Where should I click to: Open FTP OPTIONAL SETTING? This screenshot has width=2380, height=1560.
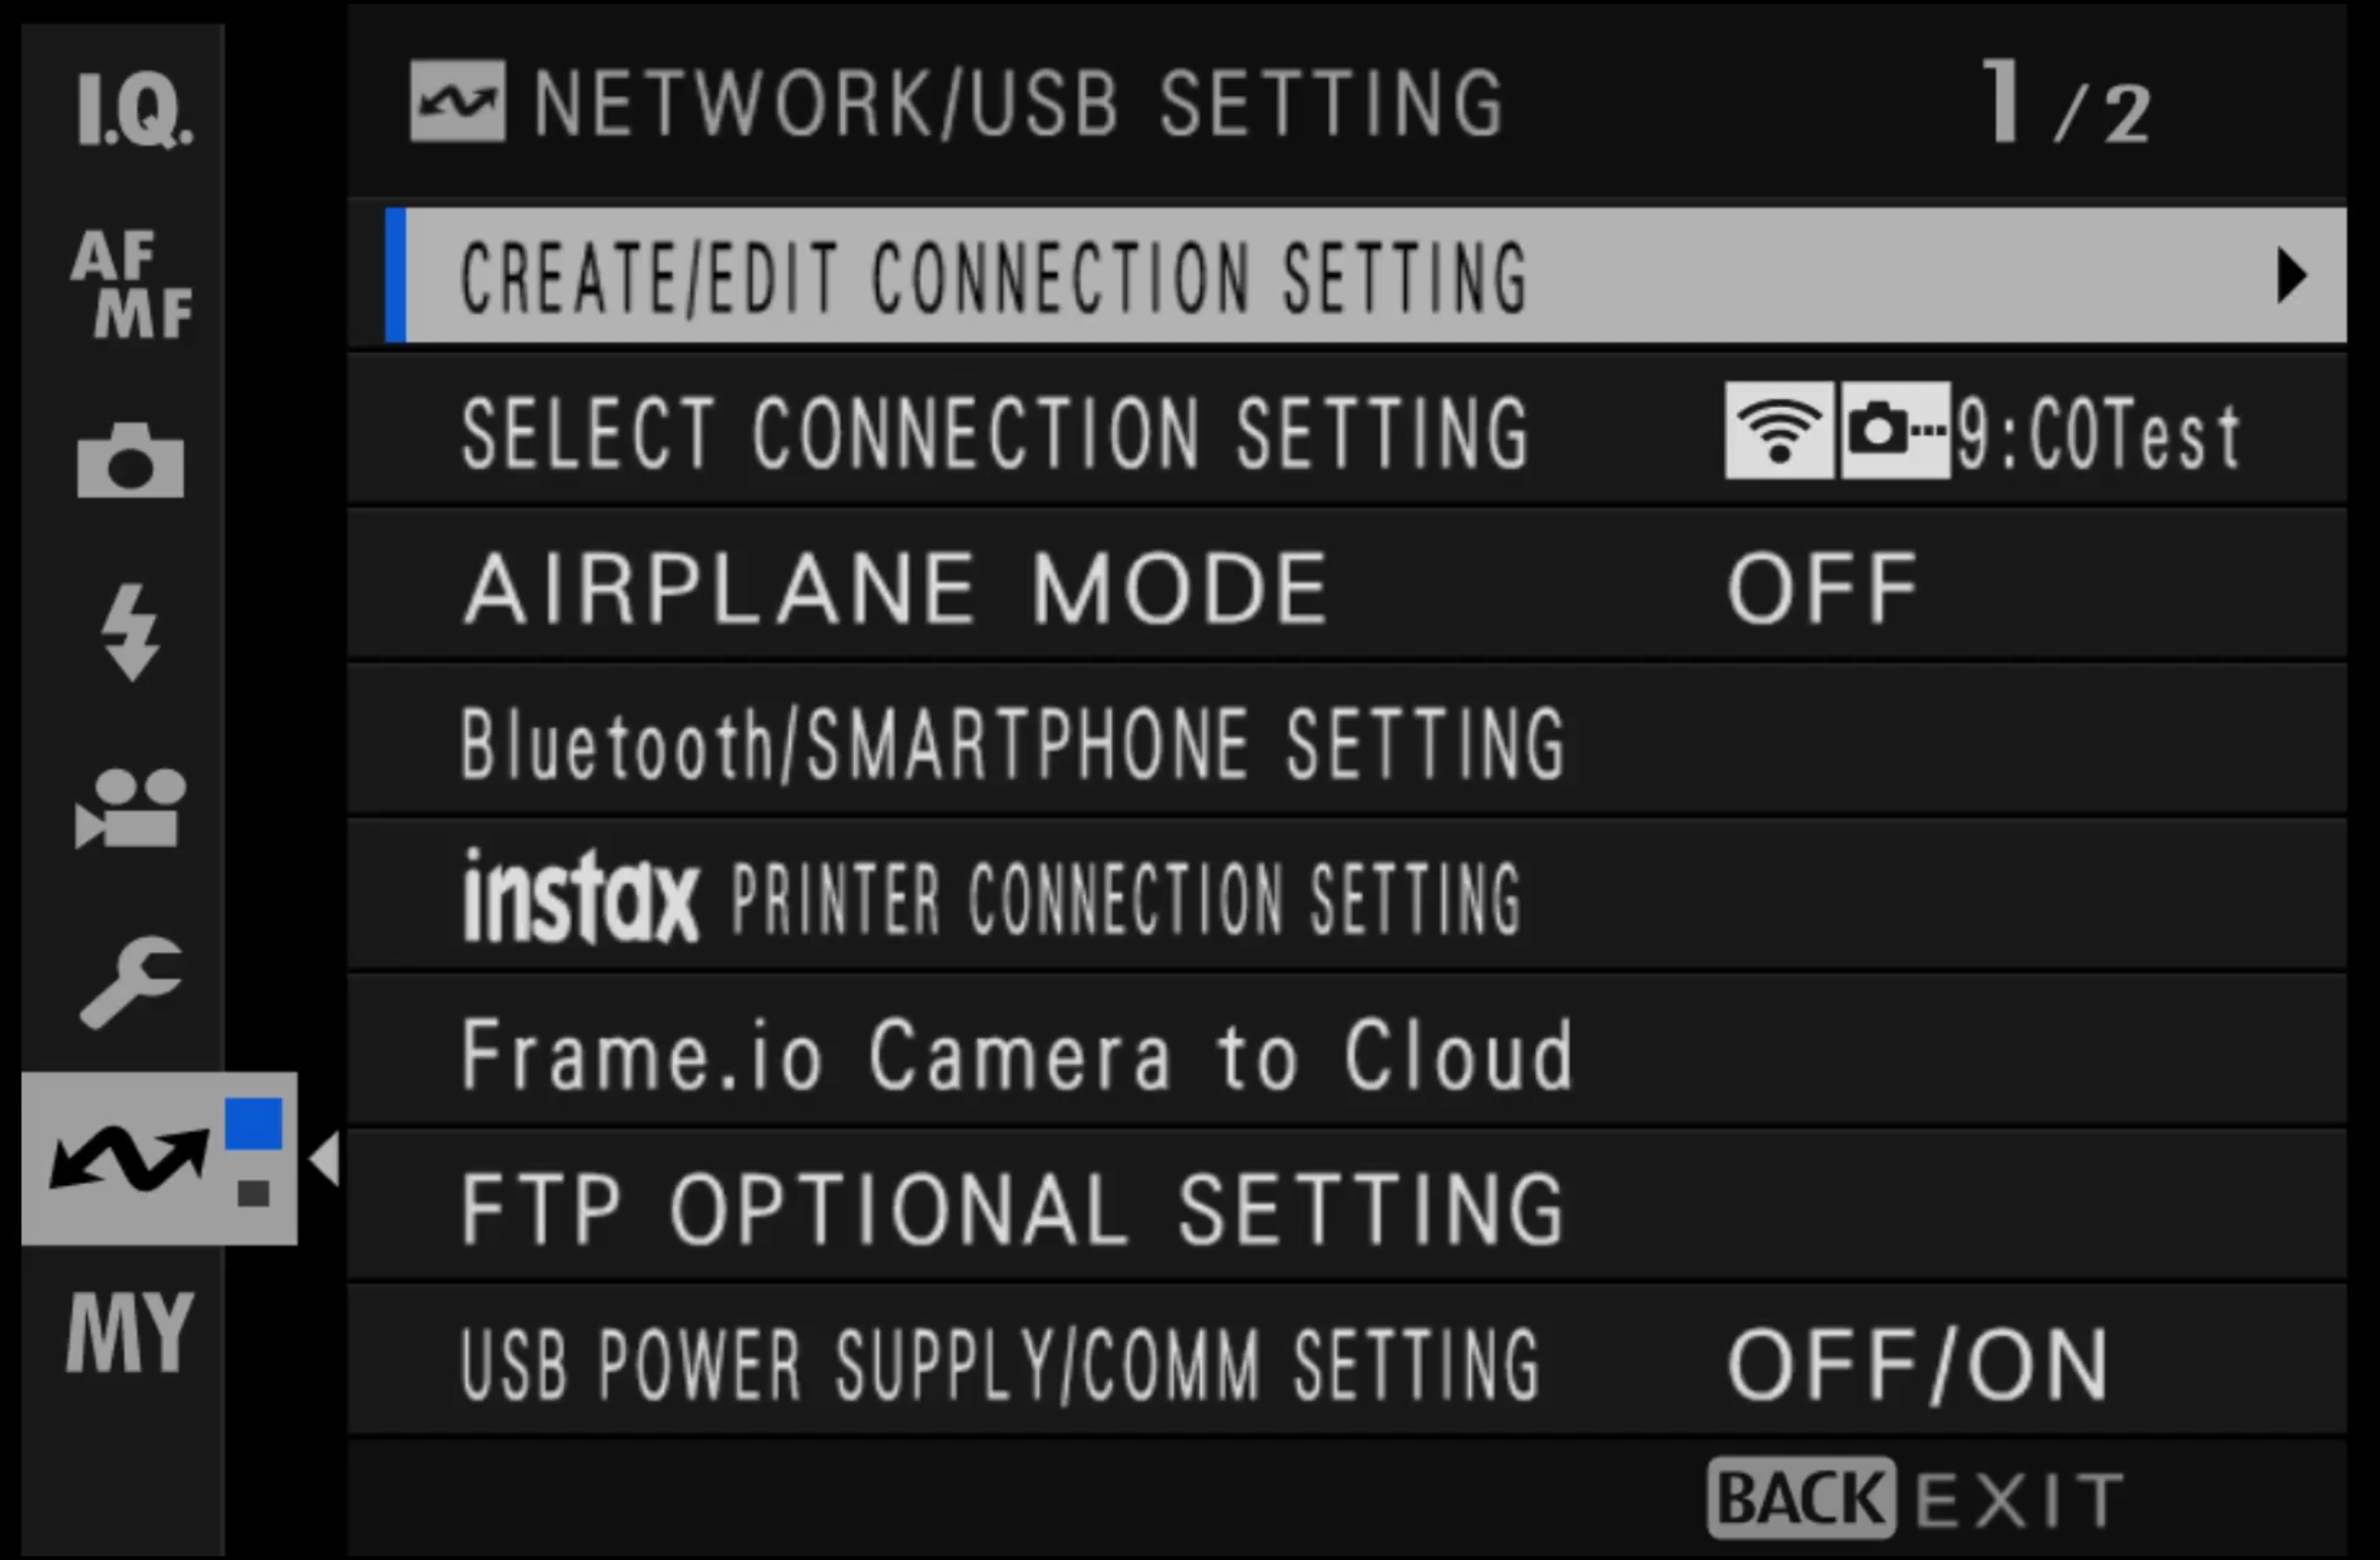click(1012, 1210)
